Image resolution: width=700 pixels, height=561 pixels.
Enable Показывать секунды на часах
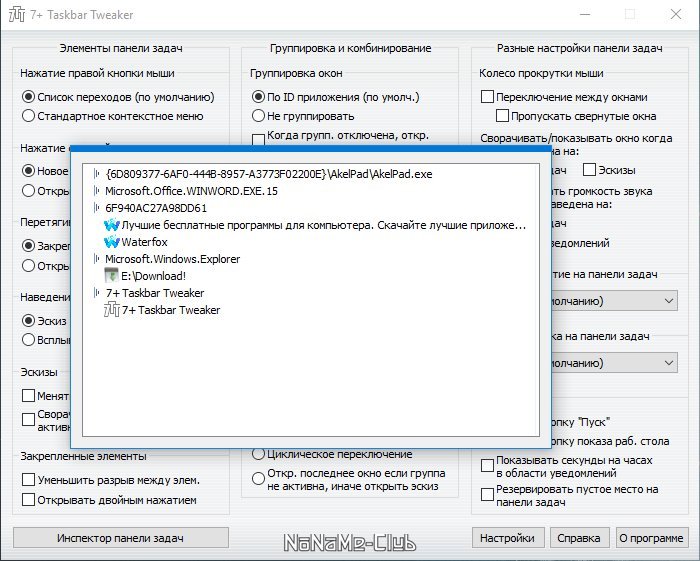click(487, 466)
